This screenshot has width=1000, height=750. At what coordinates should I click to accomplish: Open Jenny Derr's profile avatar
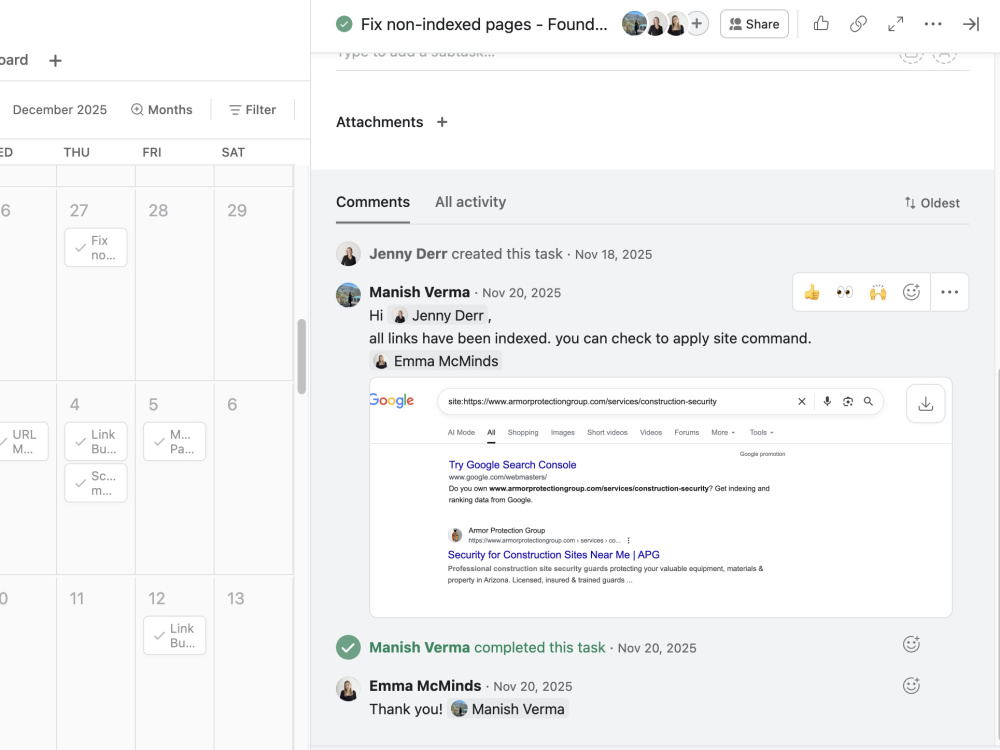(348, 254)
